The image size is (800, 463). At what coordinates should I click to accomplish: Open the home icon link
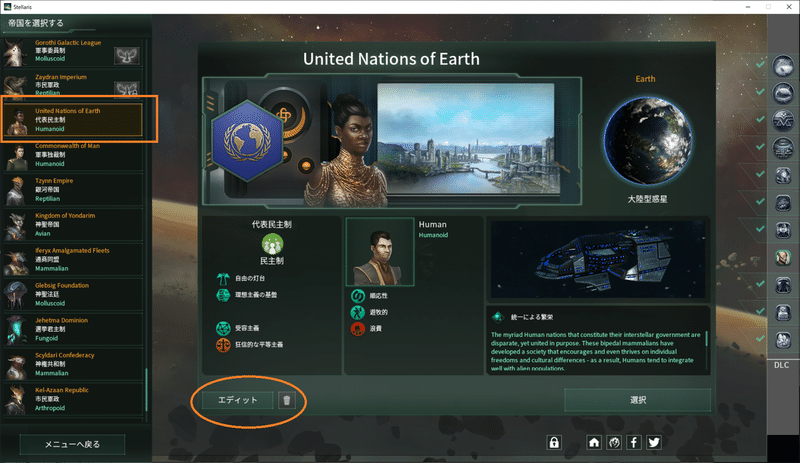coord(594,442)
